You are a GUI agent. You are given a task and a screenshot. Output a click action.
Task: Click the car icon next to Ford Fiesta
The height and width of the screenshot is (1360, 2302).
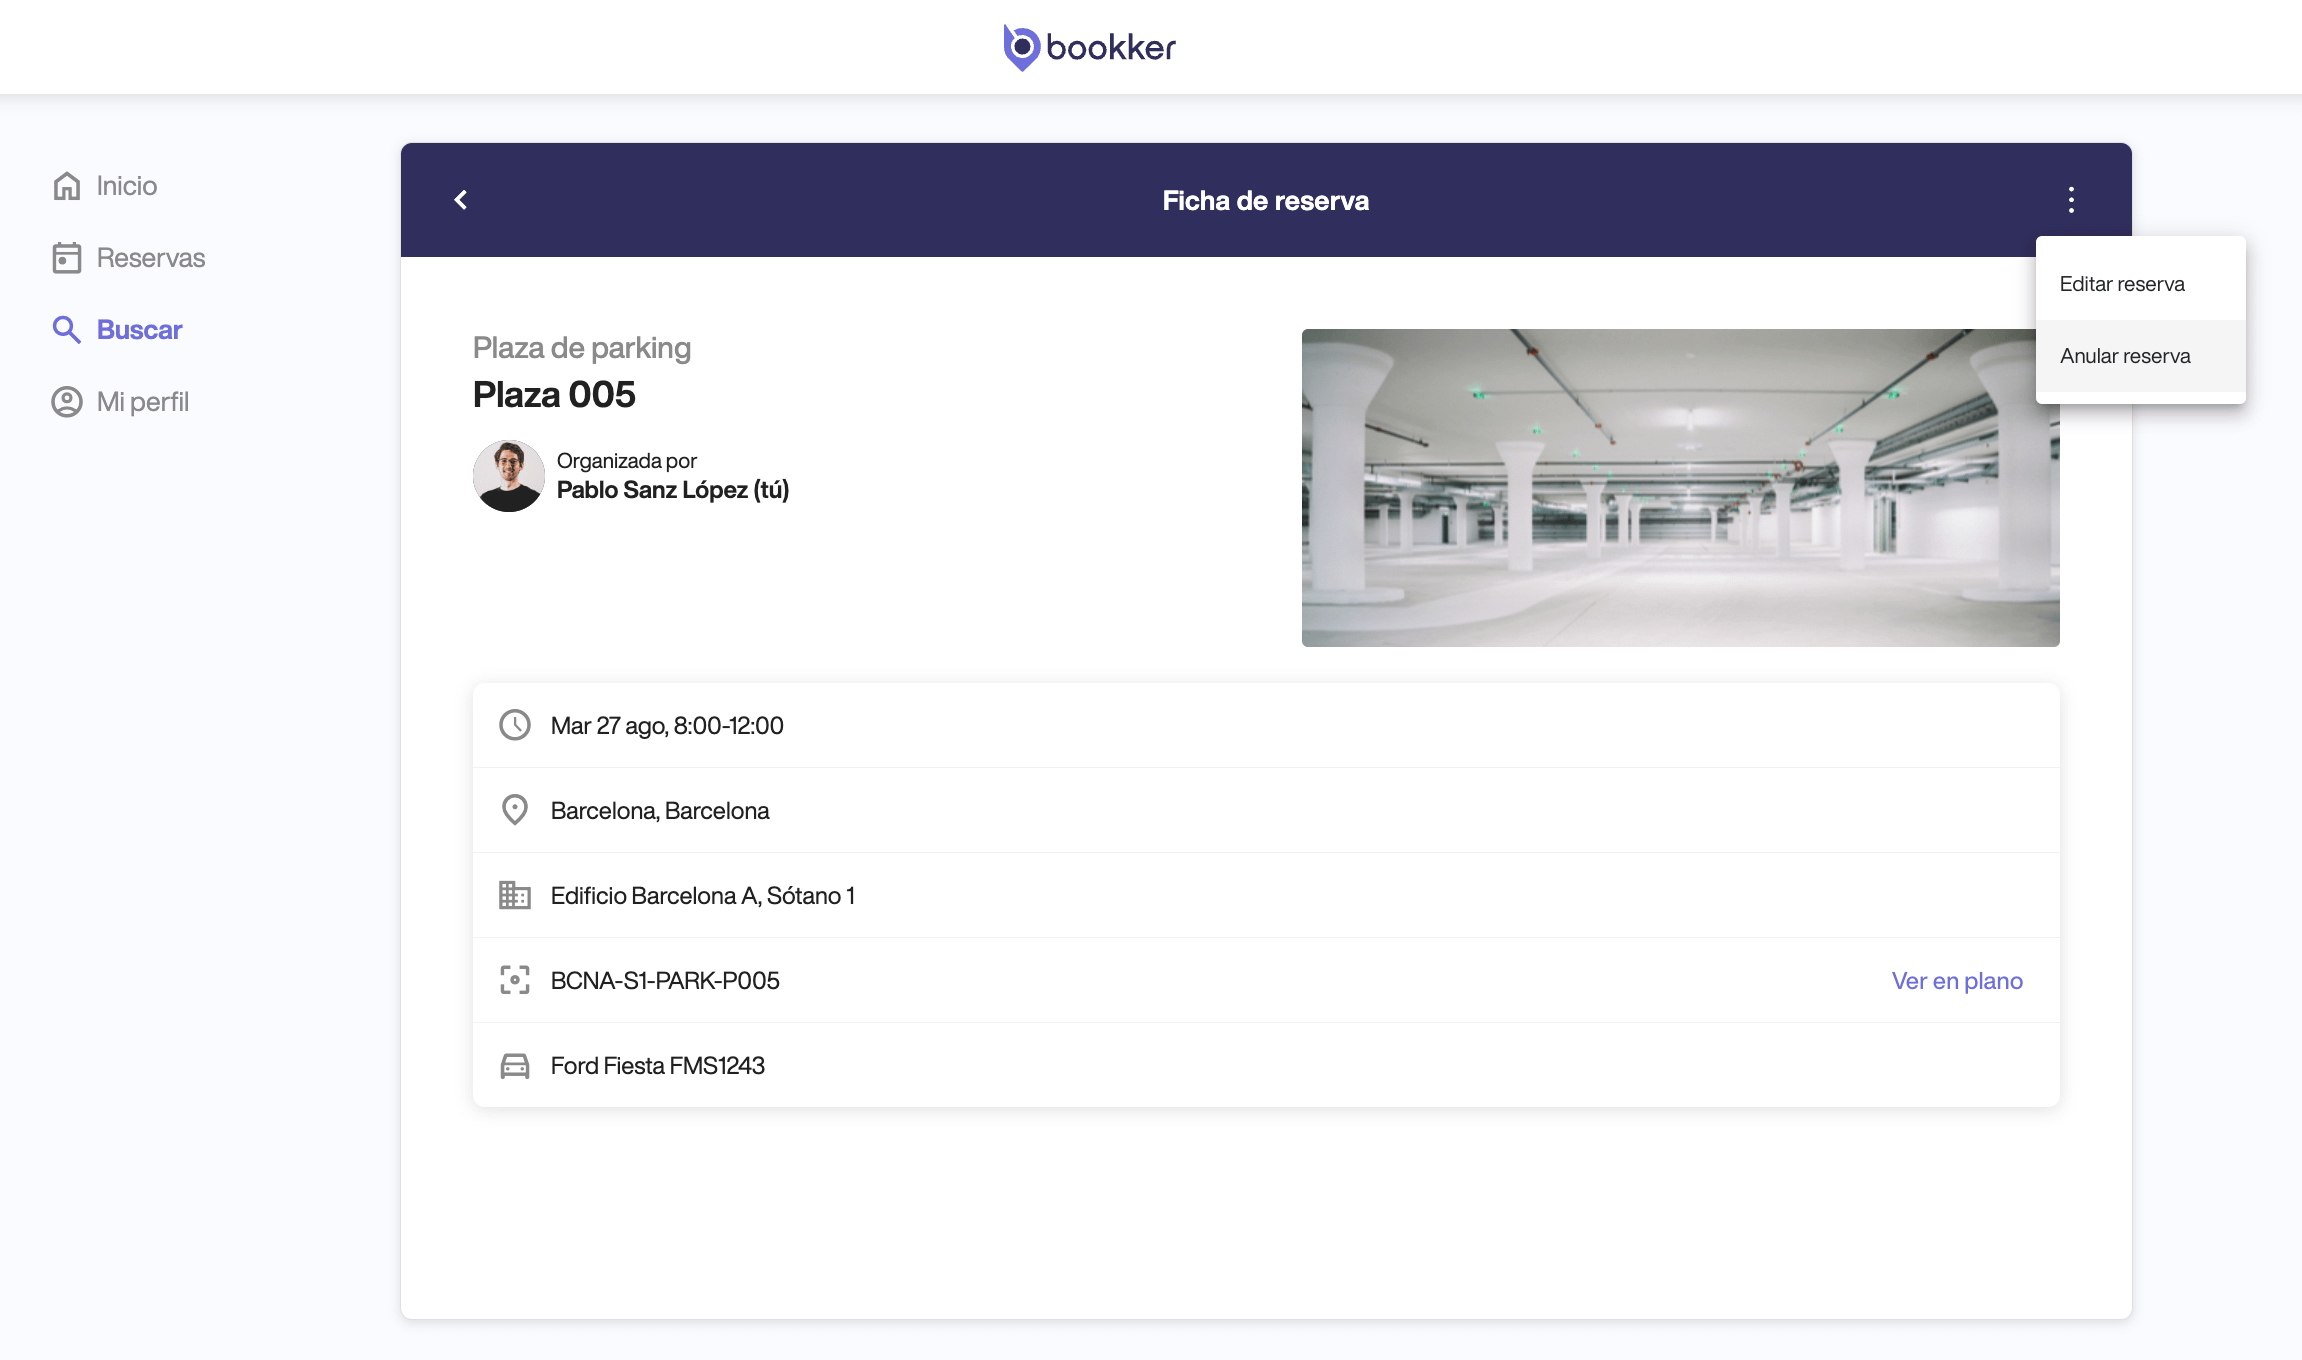click(x=515, y=1066)
